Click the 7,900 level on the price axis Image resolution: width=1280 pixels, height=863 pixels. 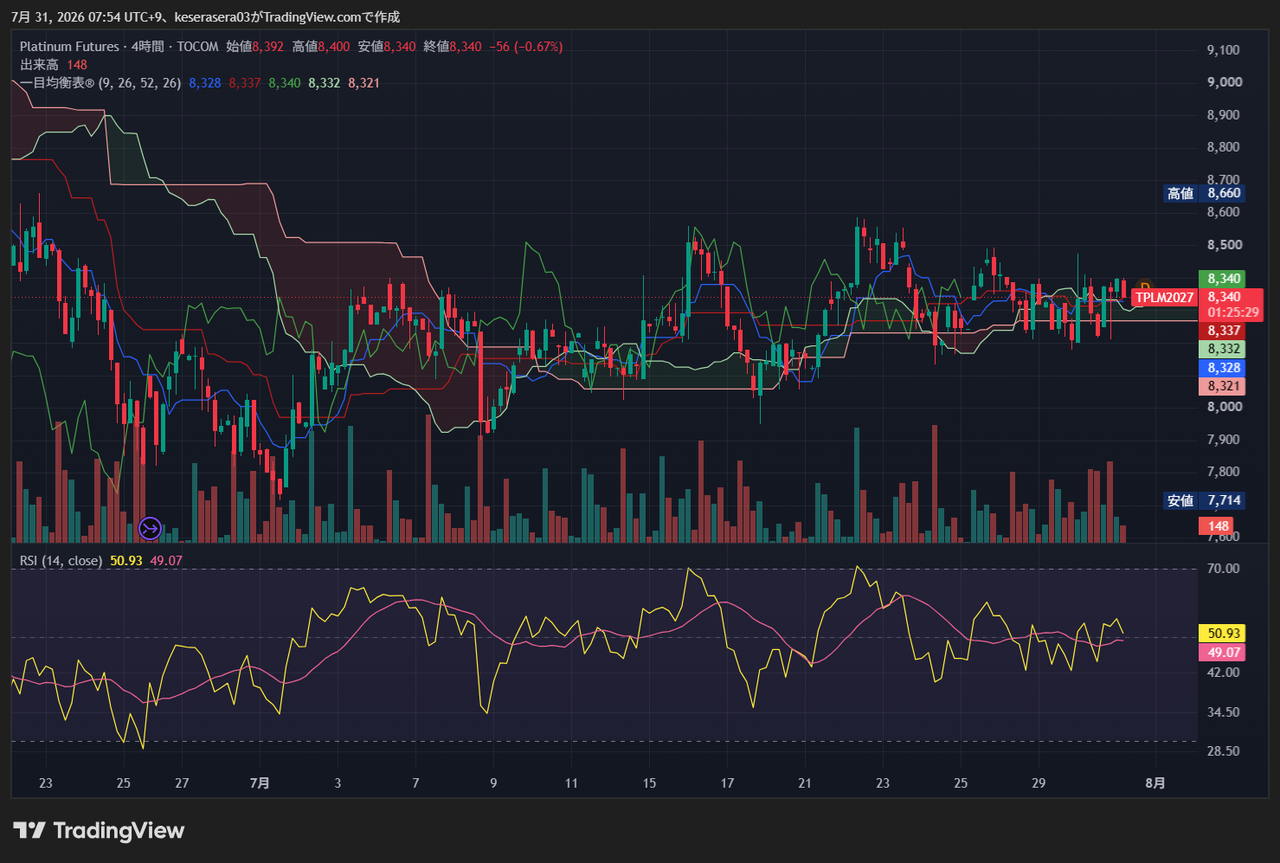(1224, 440)
